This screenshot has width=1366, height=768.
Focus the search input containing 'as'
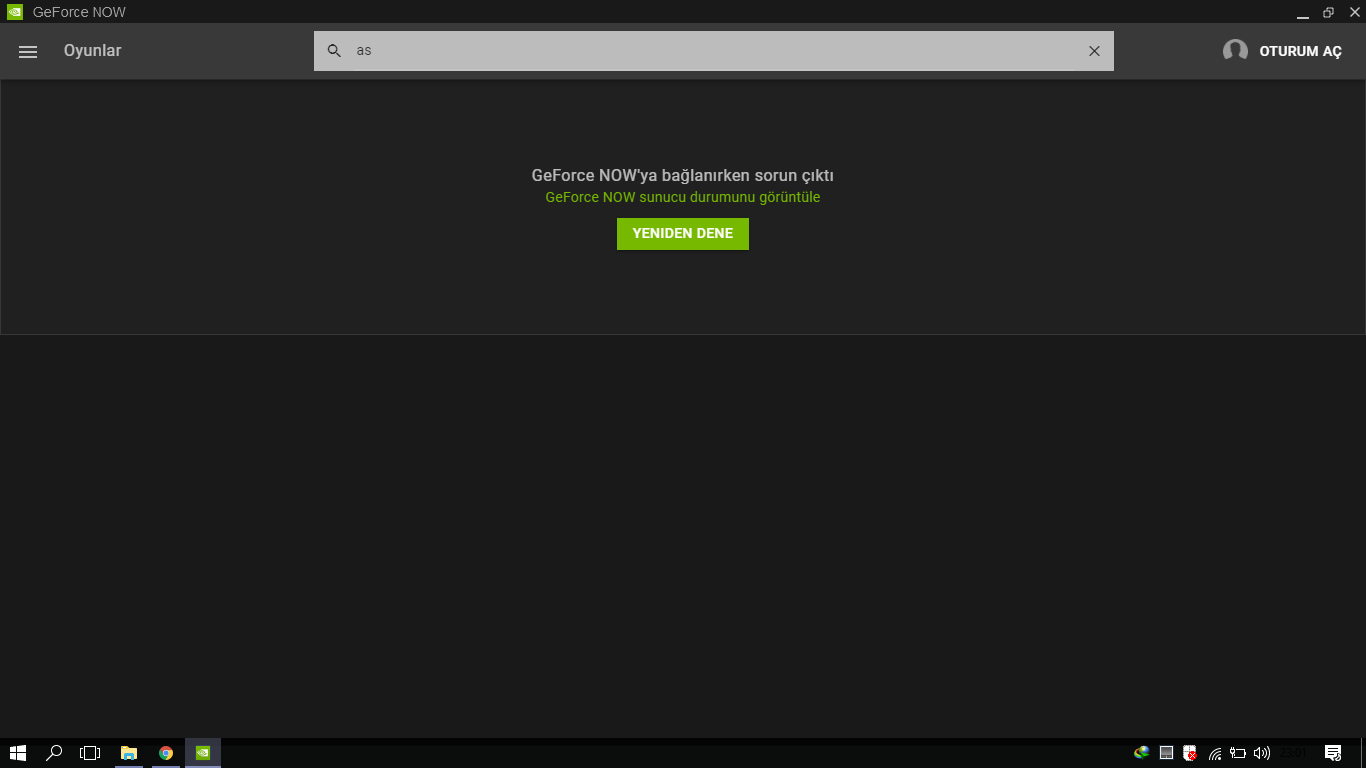point(715,51)
